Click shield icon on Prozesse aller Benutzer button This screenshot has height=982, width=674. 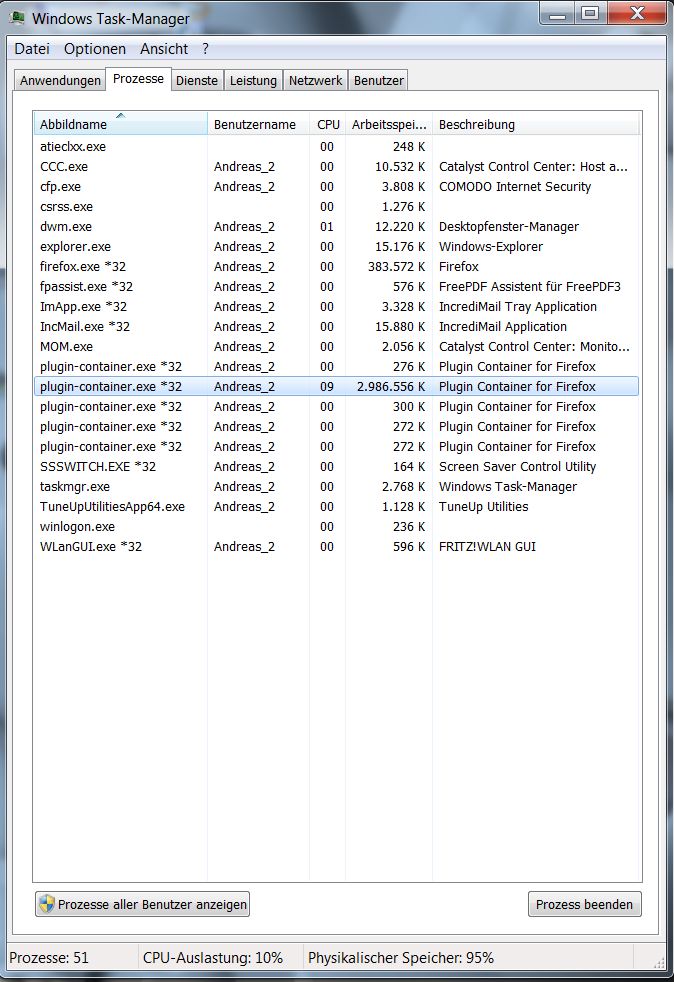pyautogui.click(x=47, y=904)
